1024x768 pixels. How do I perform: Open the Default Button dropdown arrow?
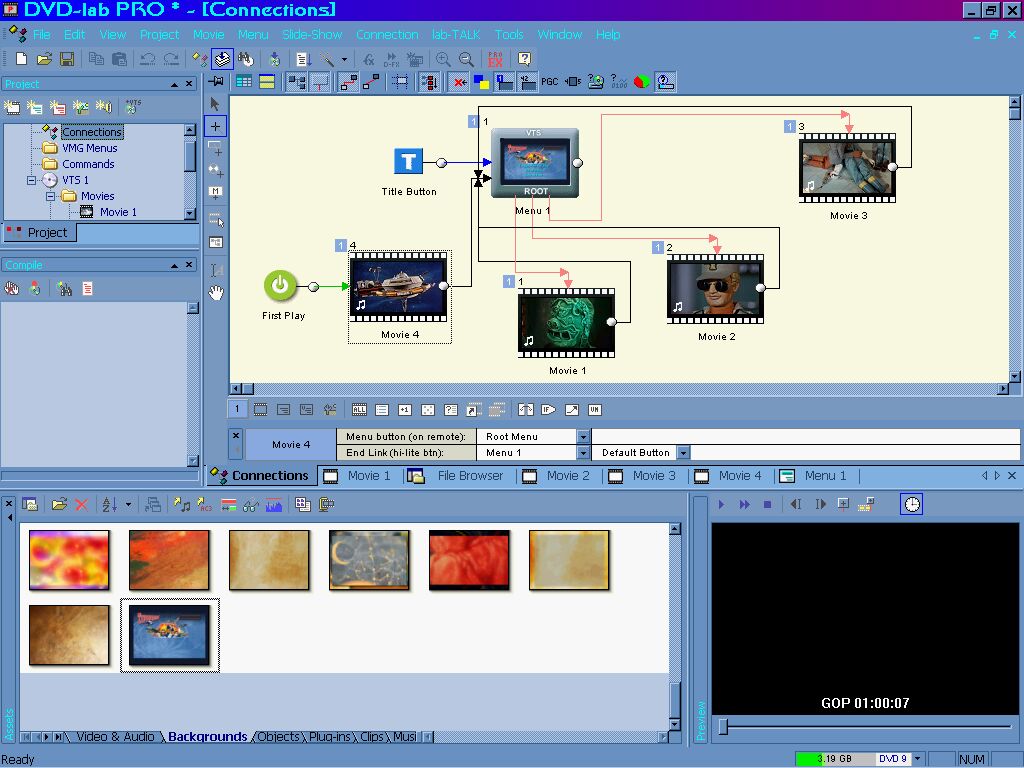pos(683,453)
